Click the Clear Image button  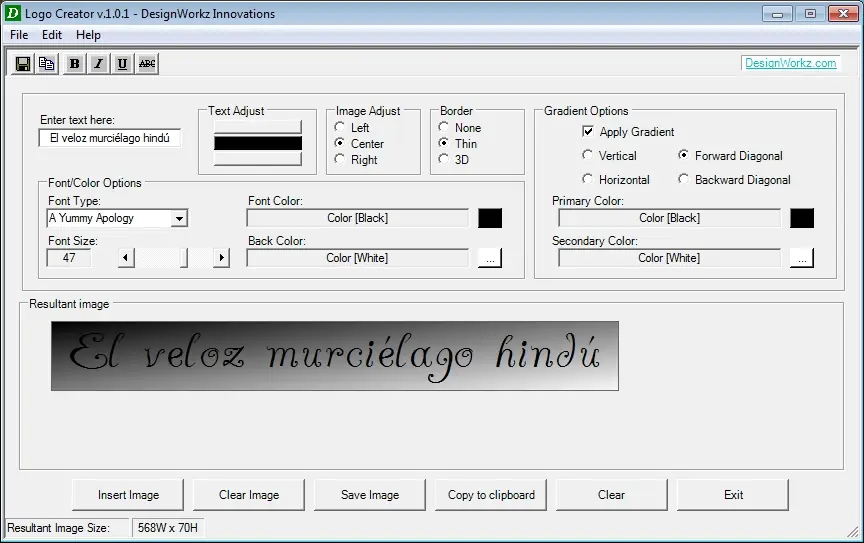click(249, 495)
